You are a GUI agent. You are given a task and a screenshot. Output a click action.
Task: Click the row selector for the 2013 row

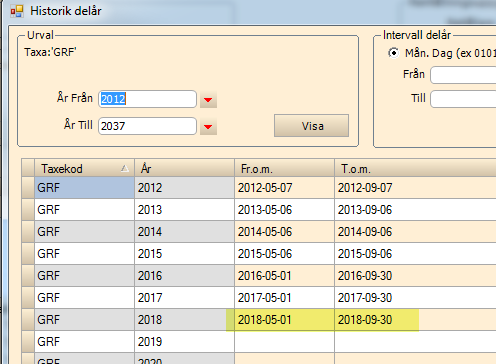pos(28,210)
